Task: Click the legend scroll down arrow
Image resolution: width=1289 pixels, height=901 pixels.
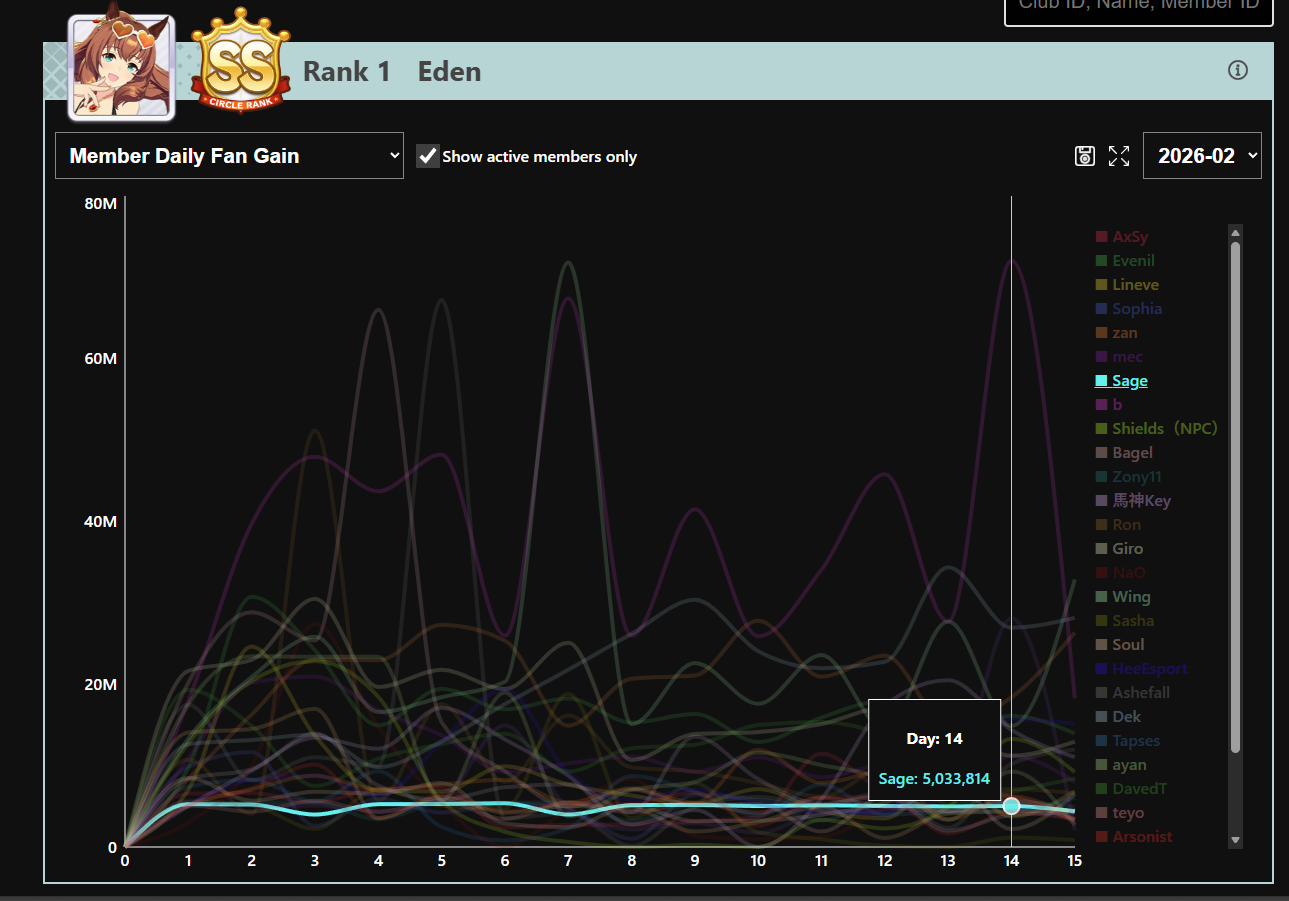Action: point(1235,840)
